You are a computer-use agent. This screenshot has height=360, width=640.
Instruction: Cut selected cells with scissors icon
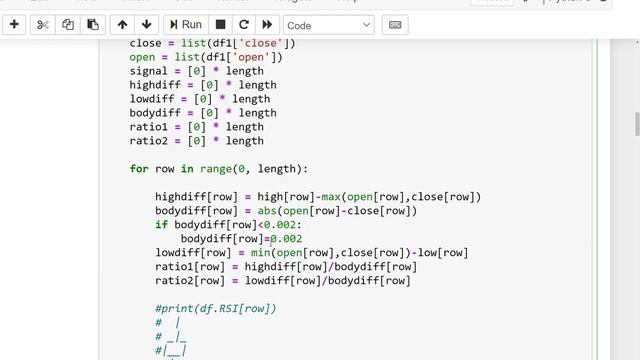[x=42, y=24]
